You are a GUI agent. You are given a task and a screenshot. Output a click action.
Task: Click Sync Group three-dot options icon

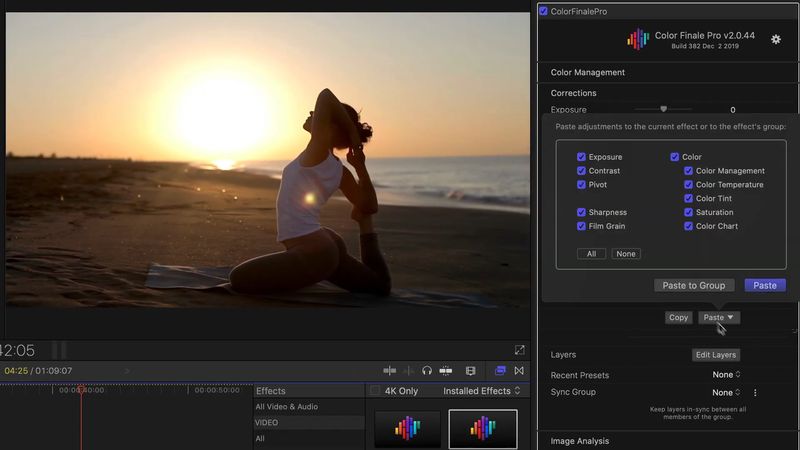(x=755, y=393)
